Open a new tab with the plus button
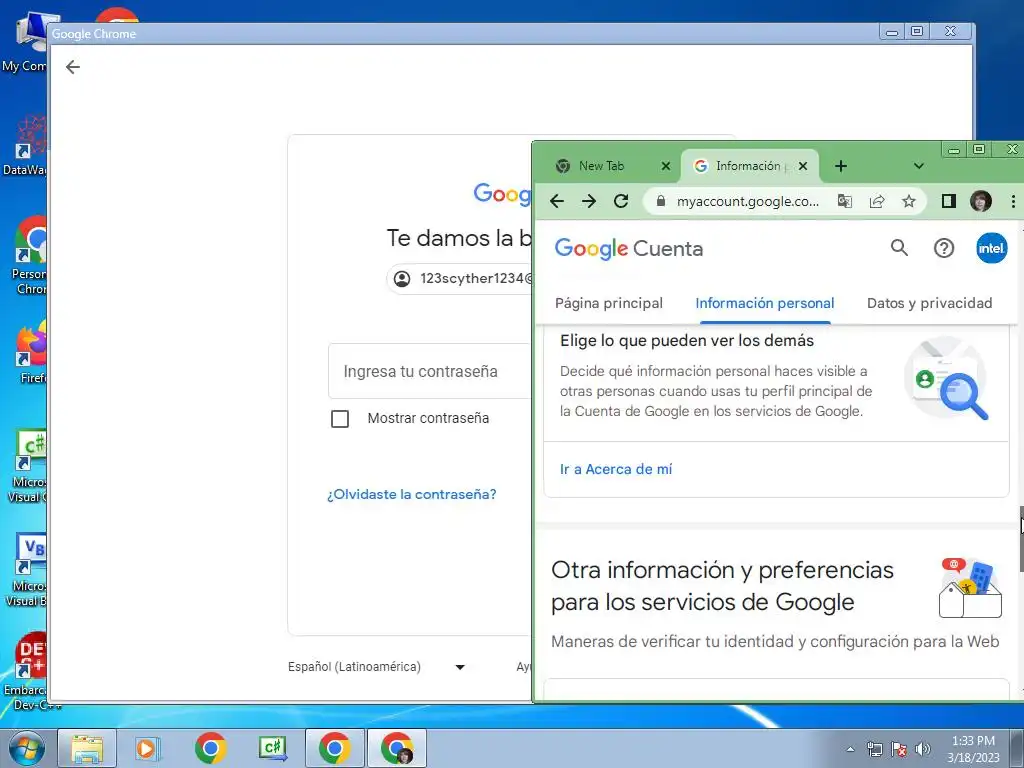This screenshot has height=768, width=1024. [840, 166]
